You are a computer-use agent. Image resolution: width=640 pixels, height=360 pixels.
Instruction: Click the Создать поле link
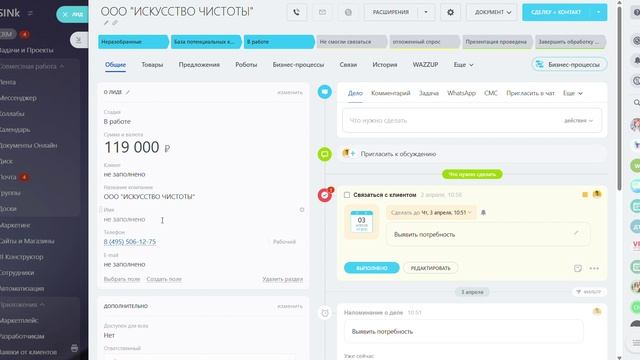[164, 279]
